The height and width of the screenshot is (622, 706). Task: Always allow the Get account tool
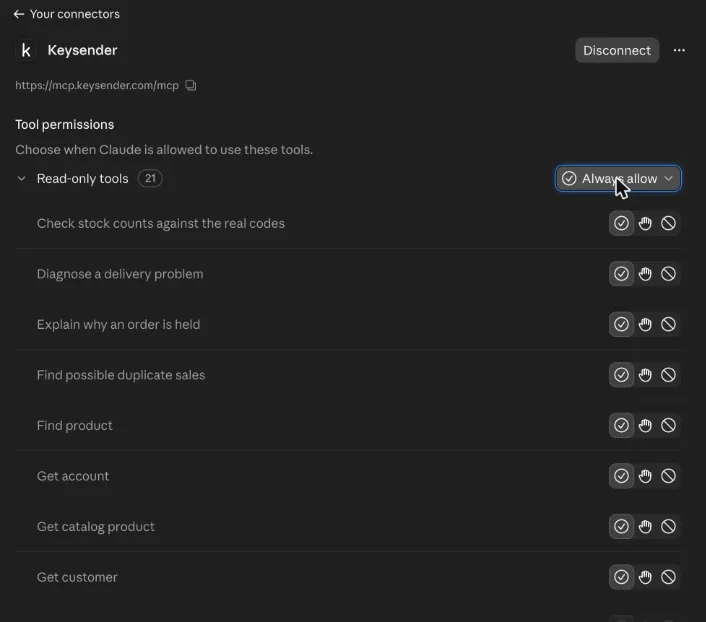pos(621,476)
